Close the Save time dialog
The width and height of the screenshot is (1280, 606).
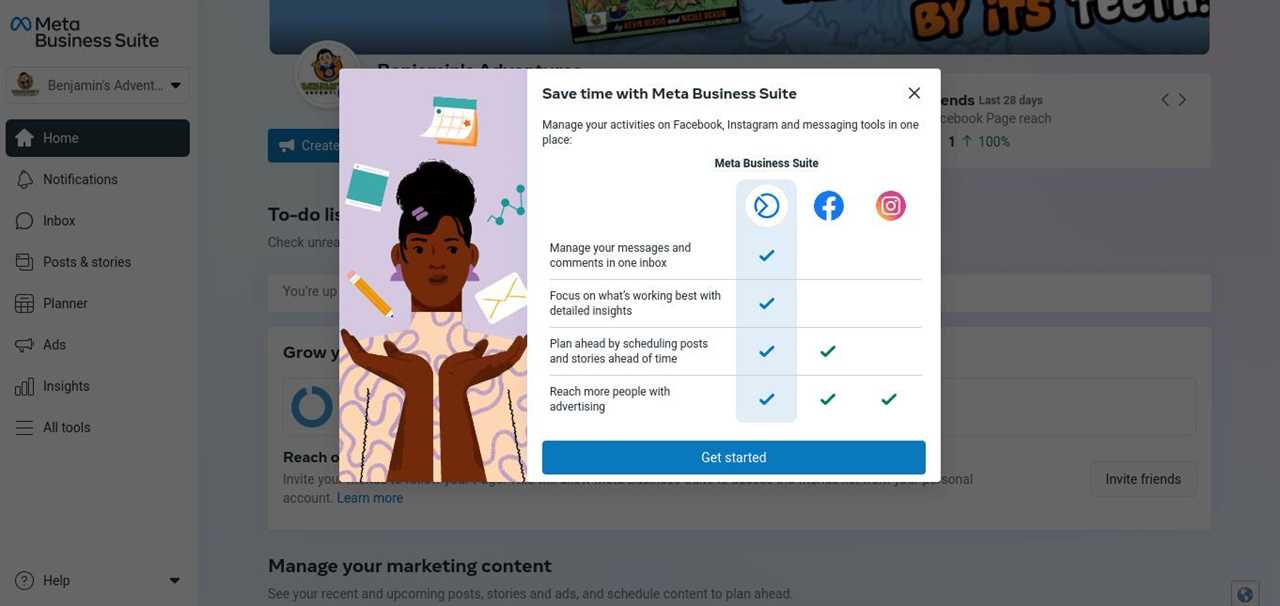click(914, 93)
